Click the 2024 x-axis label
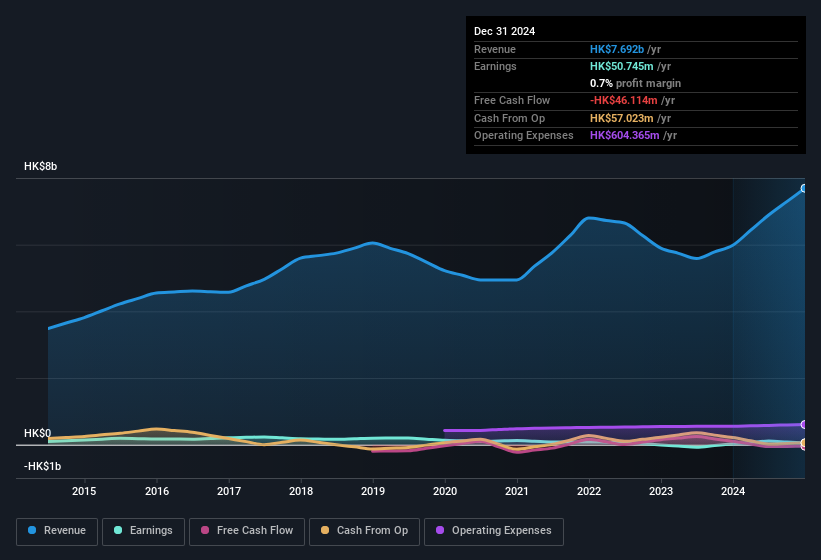Image resolution: width=821 pixels, height=560 pixels. tap(733, 491)
